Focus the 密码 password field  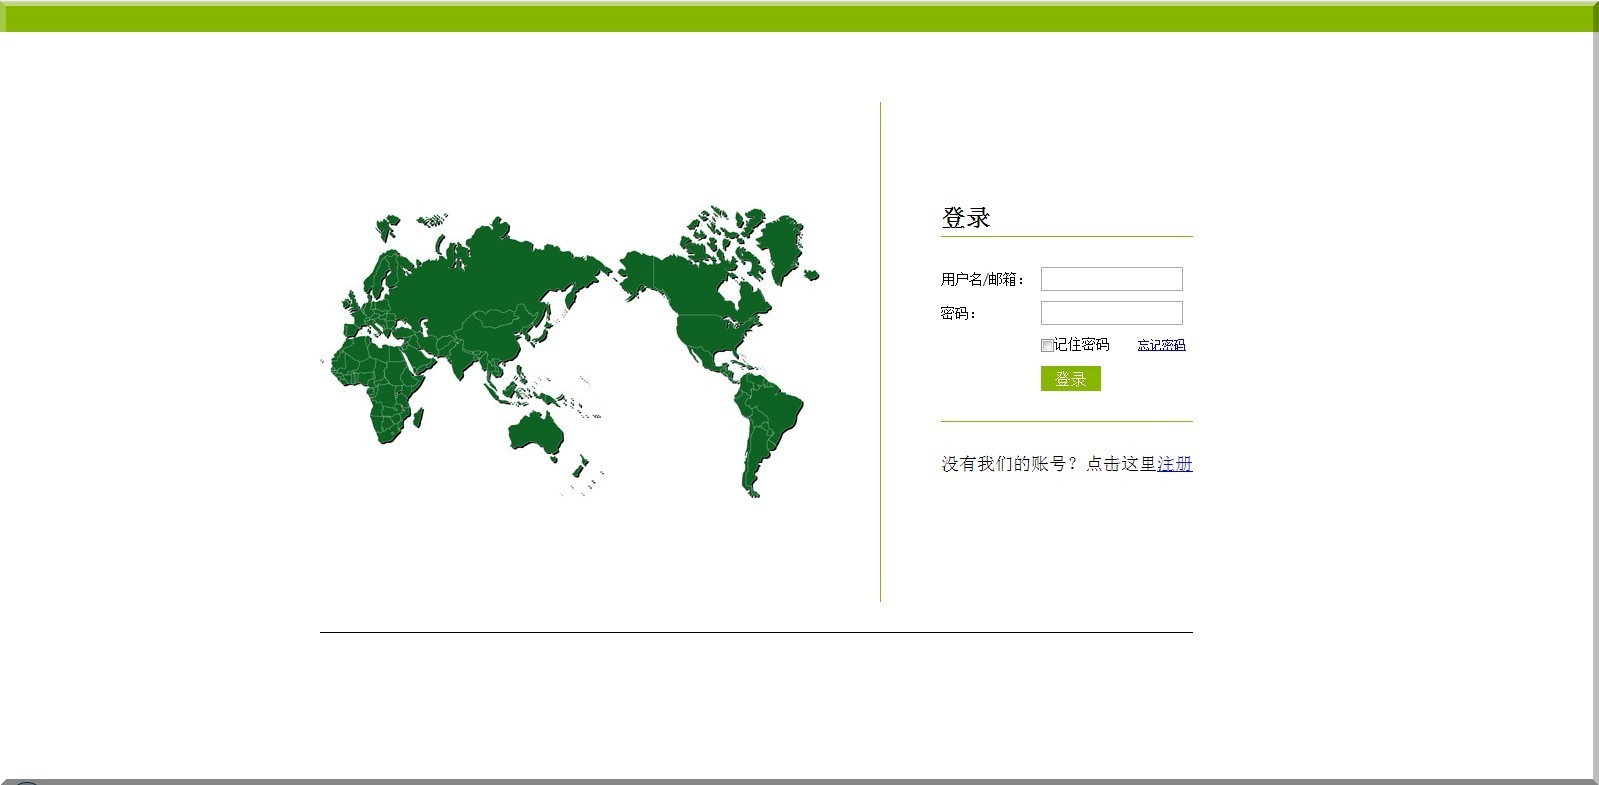point(1111,313)
